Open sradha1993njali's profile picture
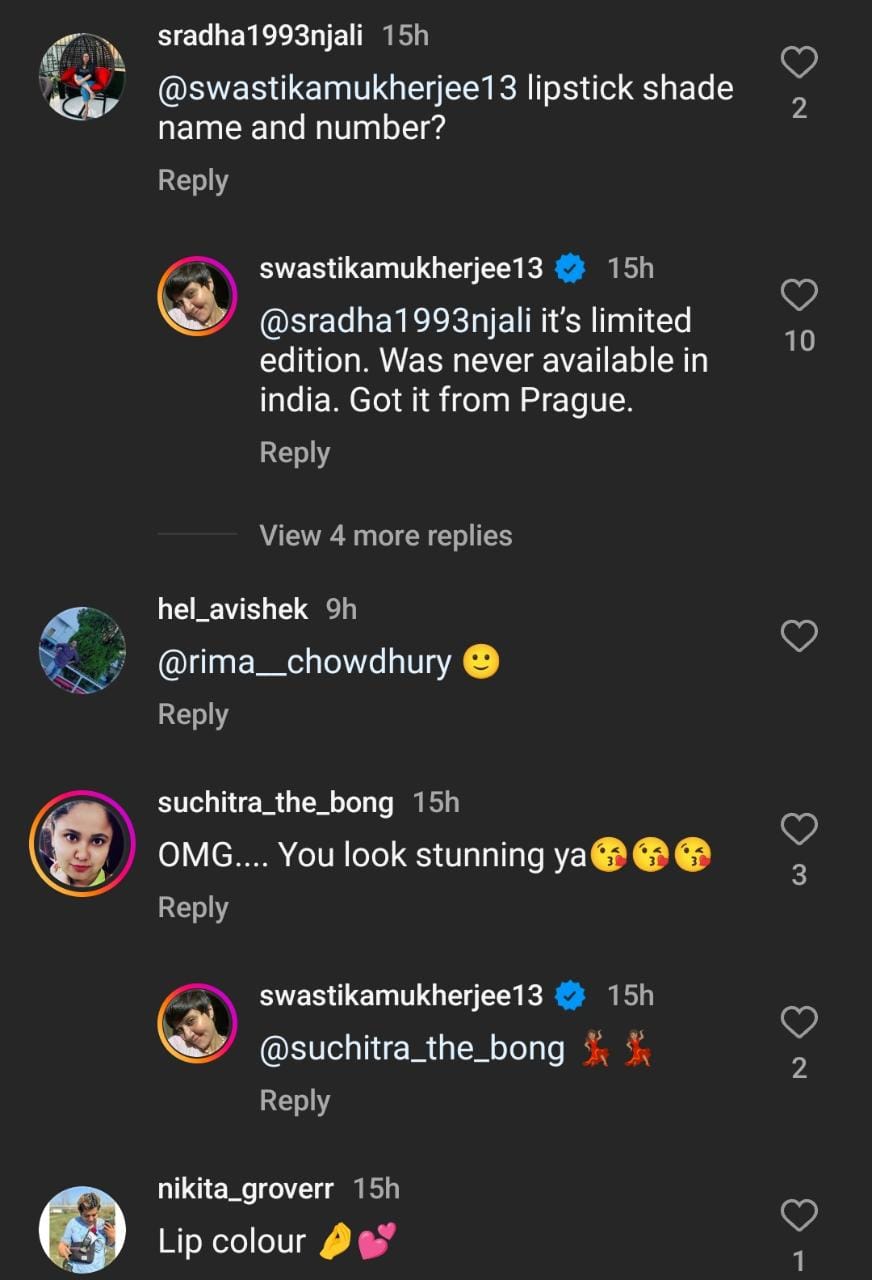Screen dimensions: 872x1280 click(x=82, y=74)
